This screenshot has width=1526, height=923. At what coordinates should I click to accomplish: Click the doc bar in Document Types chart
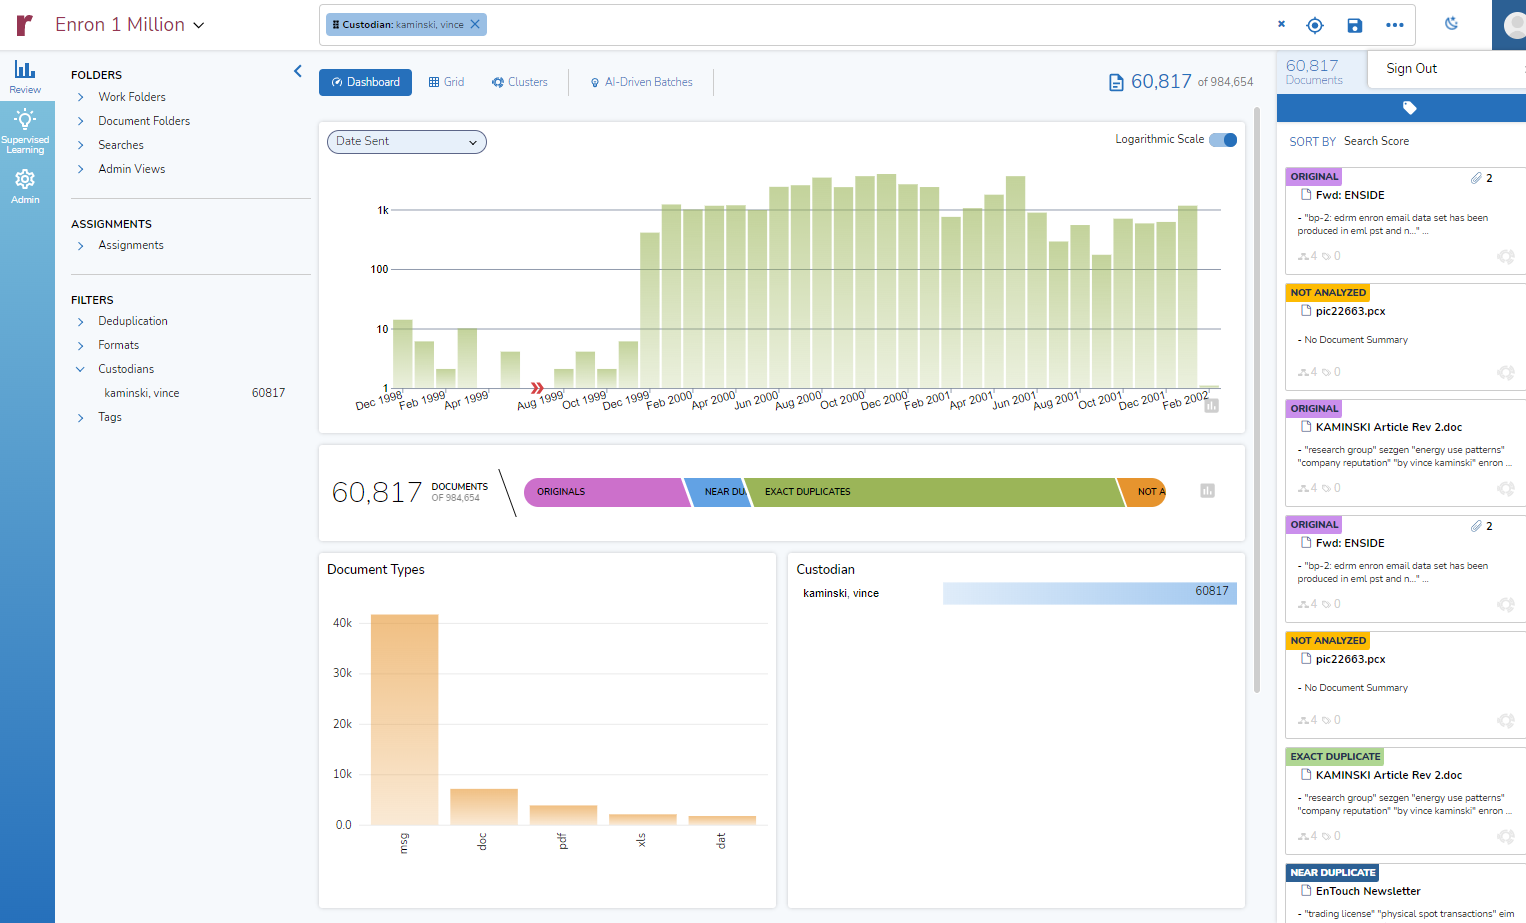click(x=484, y=806)
